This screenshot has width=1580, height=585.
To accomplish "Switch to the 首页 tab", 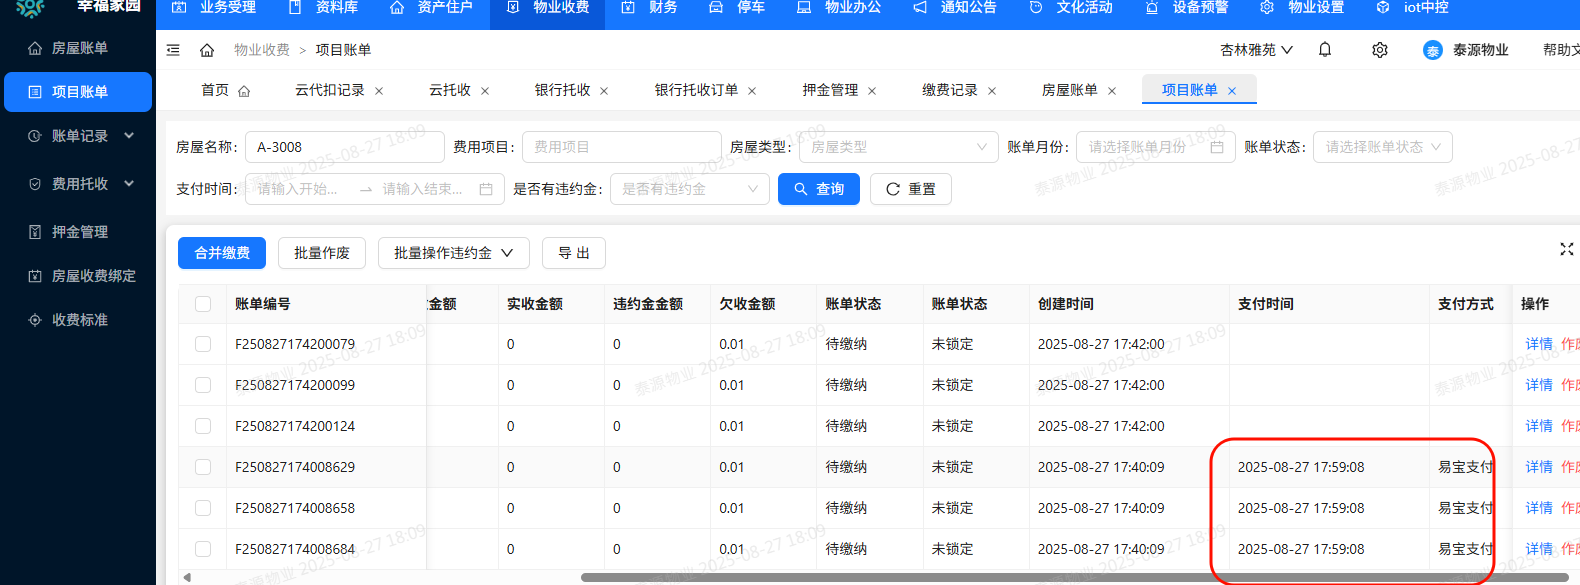I will (x=225, y=90).
